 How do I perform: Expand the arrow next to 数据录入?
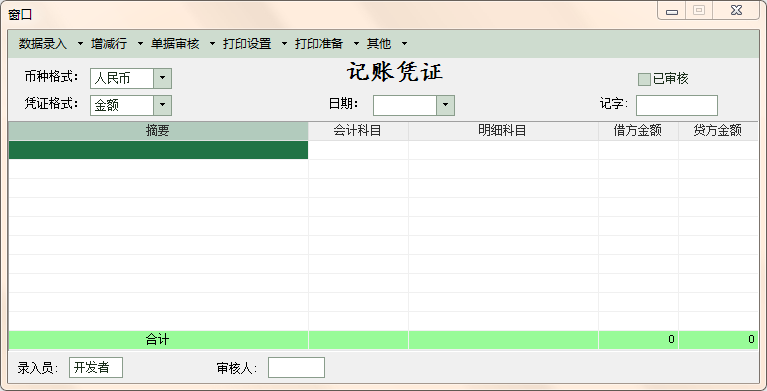[x=80, y=44]
